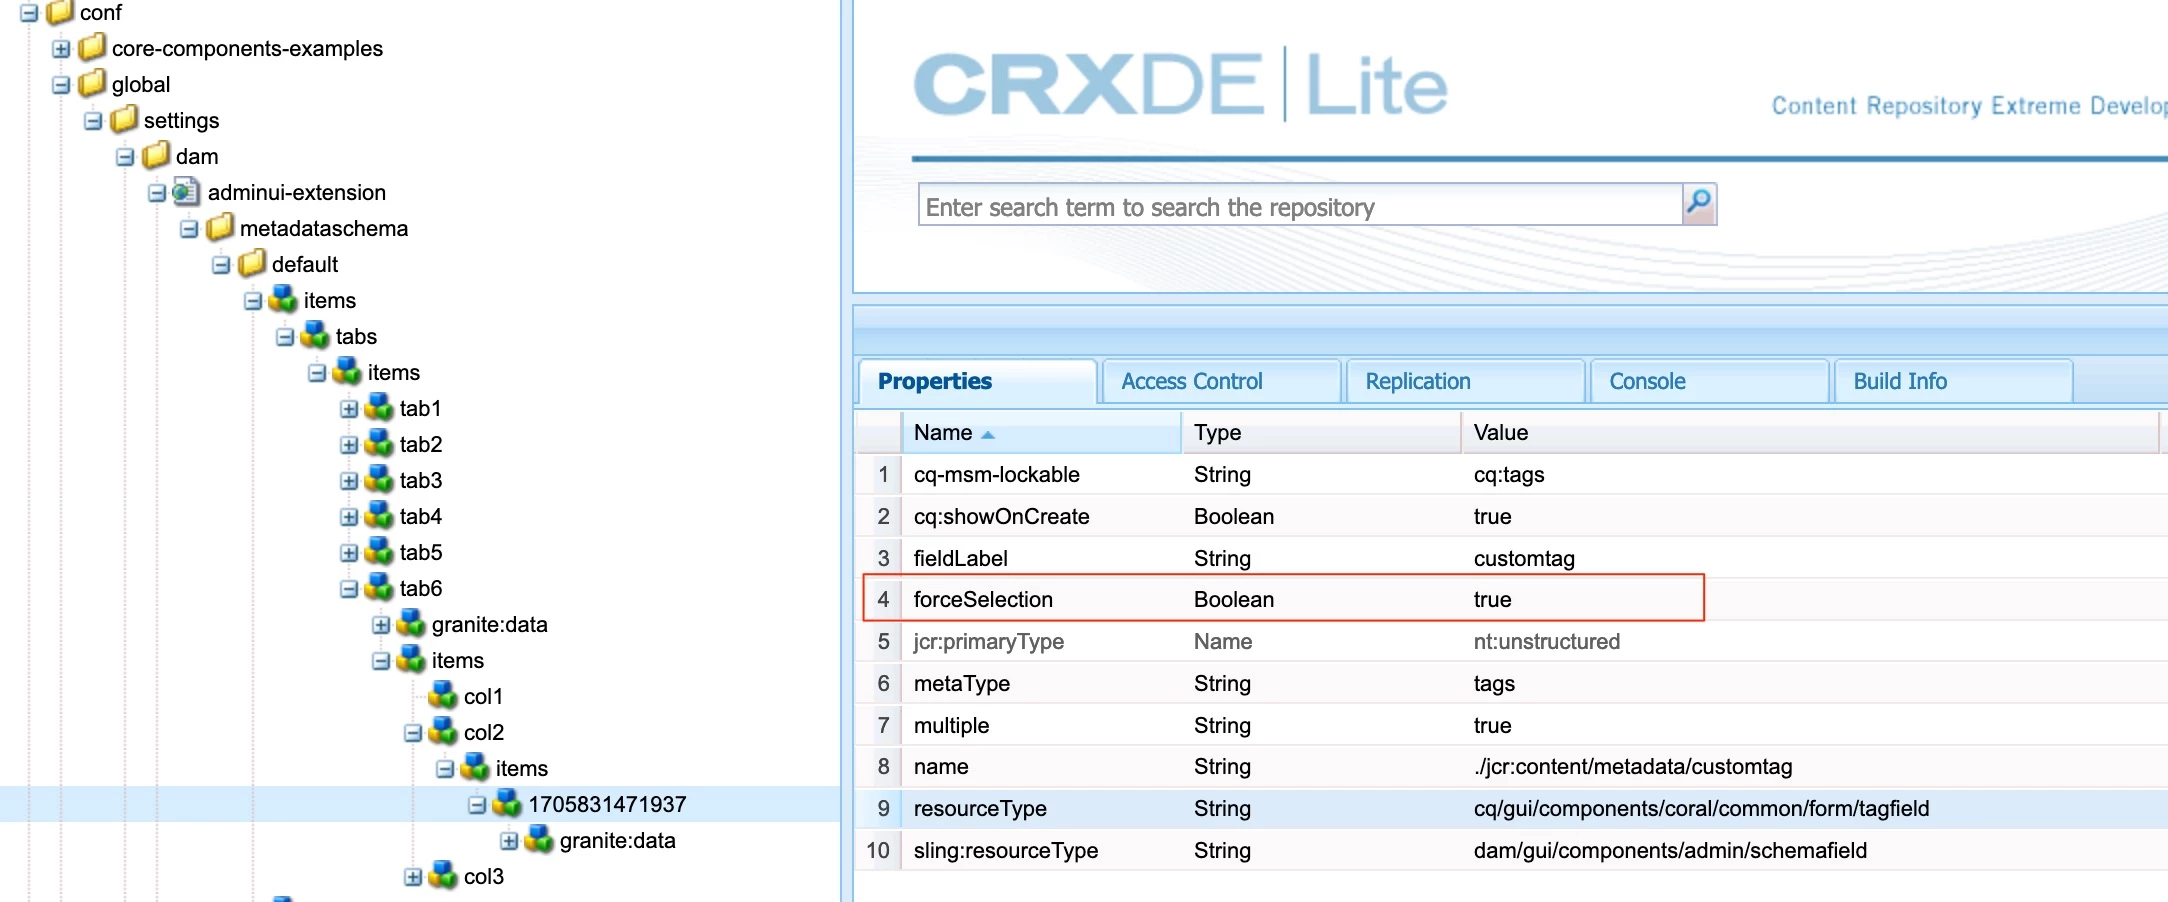The width and height of the screenshot is (2168, 902).
Task: Click the tab2 node cube icon
Action: point(379,444)
